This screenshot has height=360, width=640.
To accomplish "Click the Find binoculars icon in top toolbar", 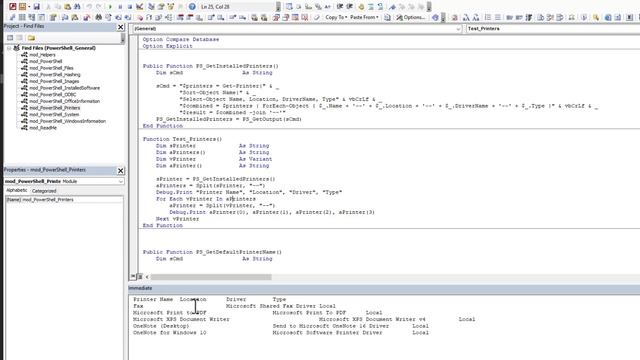I will point(77,7).
